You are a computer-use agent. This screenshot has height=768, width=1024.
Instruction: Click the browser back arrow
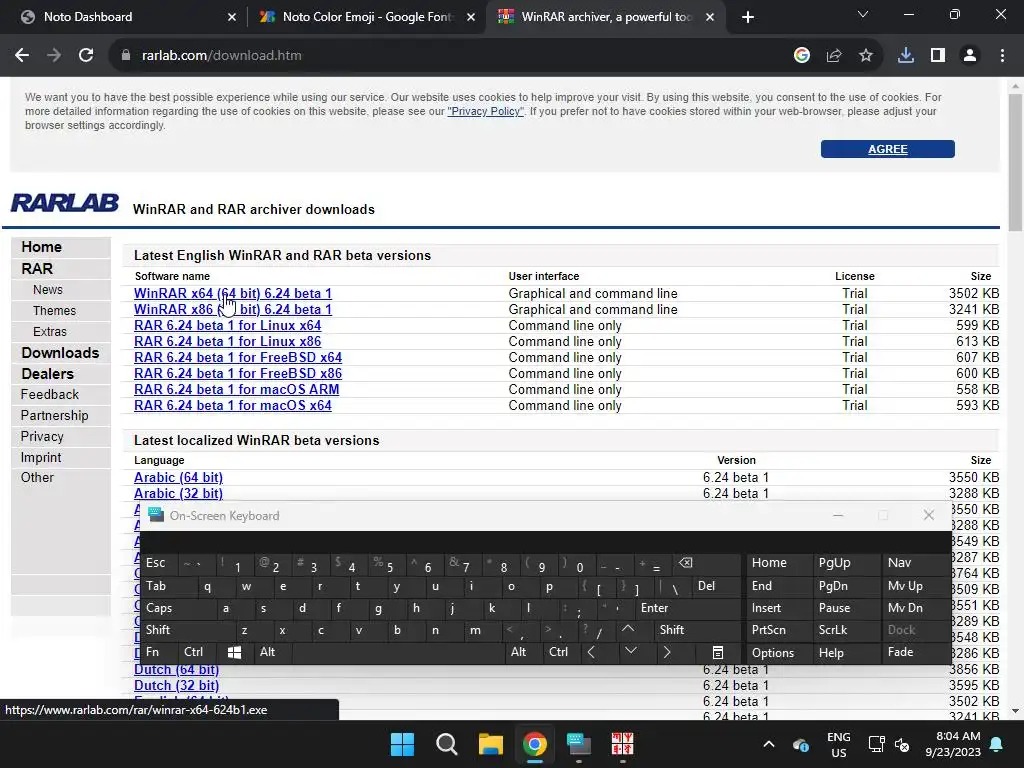coord(22,56)
